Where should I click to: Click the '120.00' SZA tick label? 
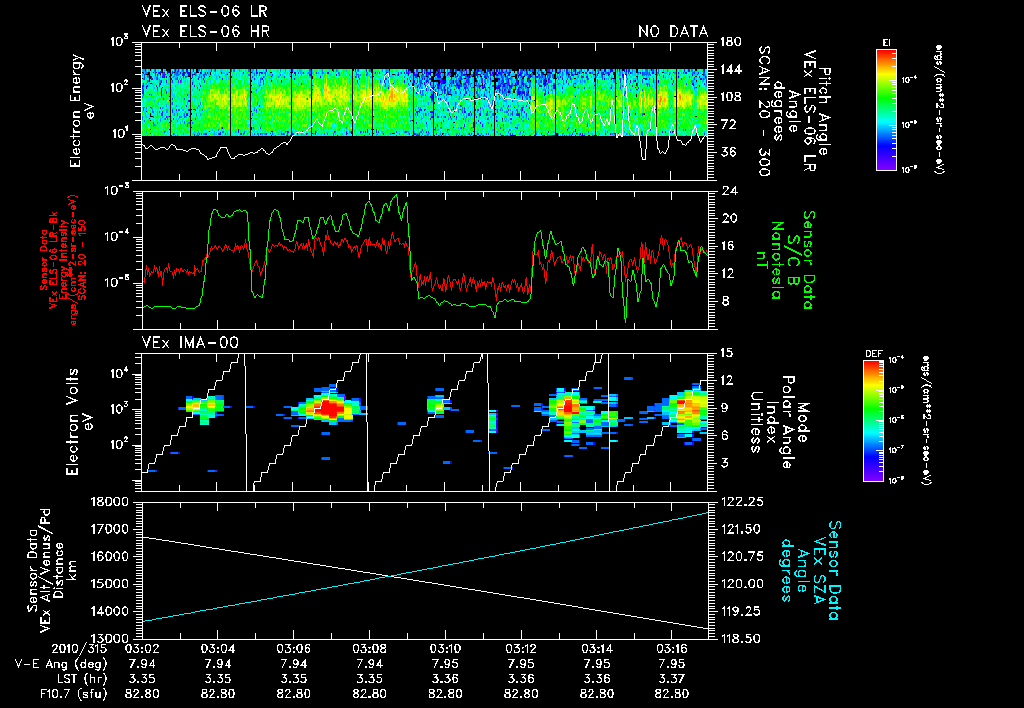741,583
